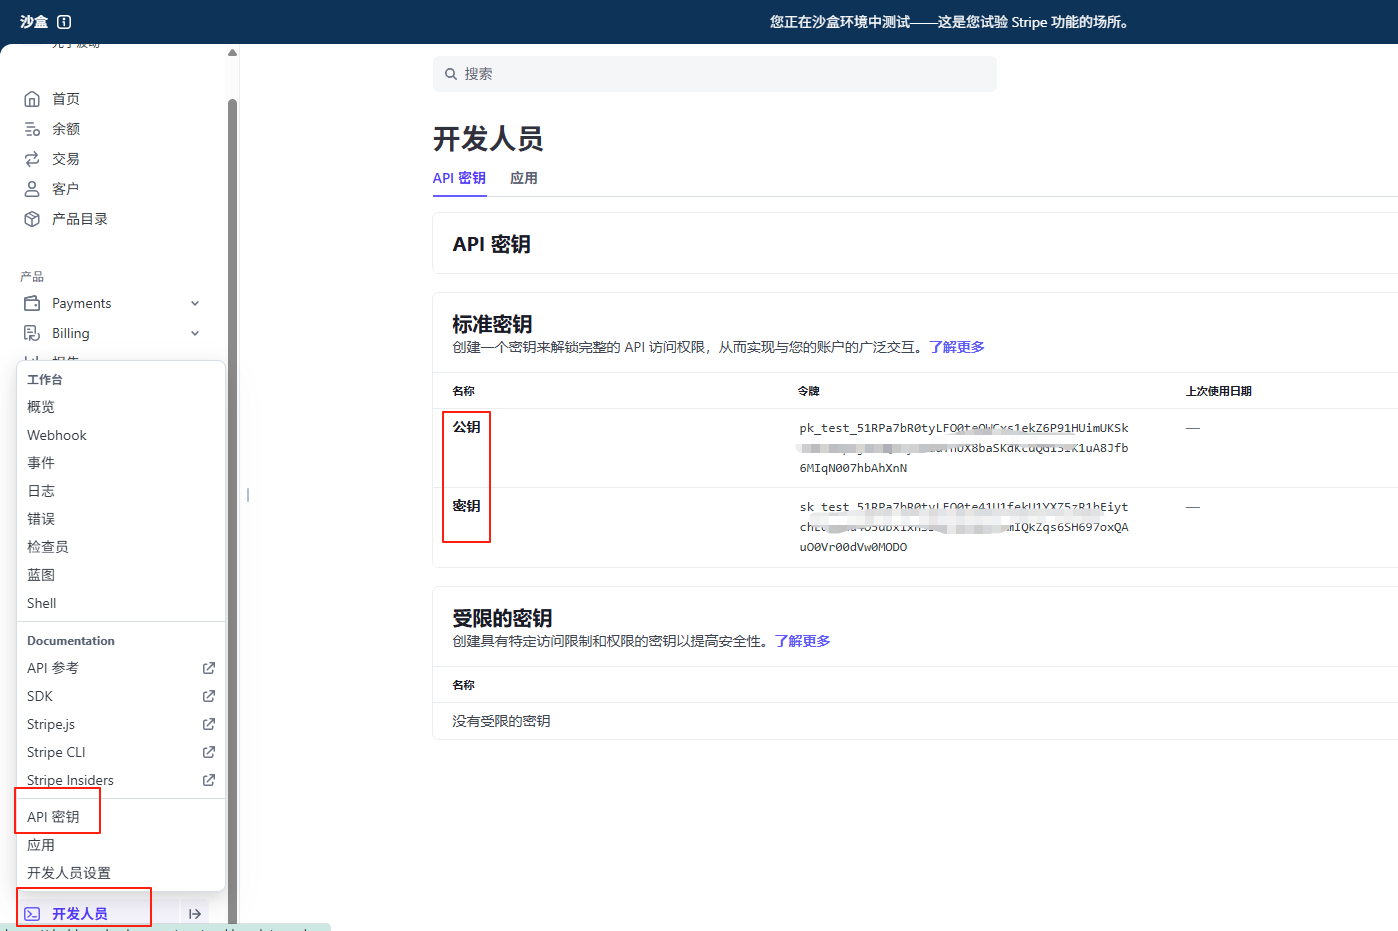The height and width of the screenshot is (931, 1398).
Task: Expand the Payments section chevron
Action: tap(196, 302)
